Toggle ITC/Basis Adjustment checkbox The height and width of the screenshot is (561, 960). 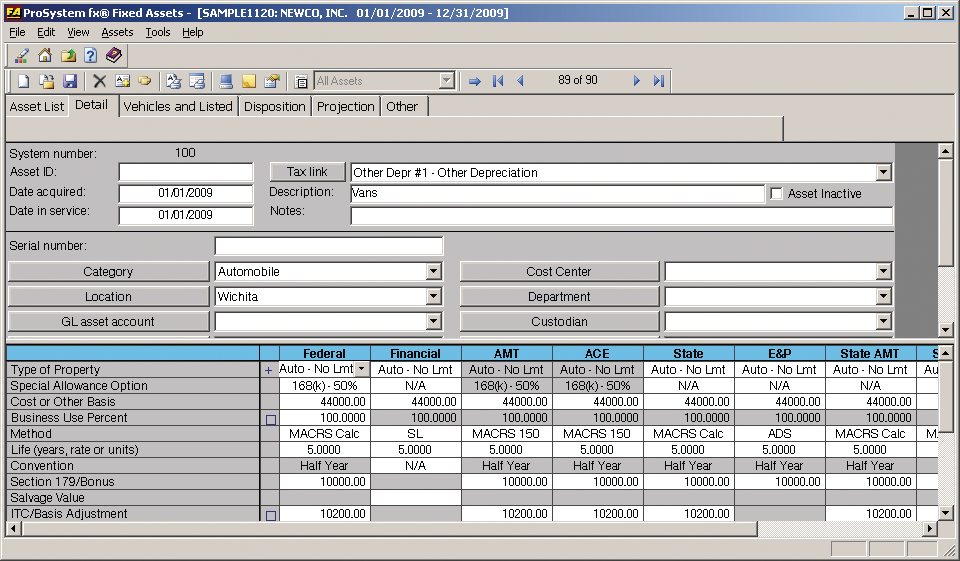(270, 515)
